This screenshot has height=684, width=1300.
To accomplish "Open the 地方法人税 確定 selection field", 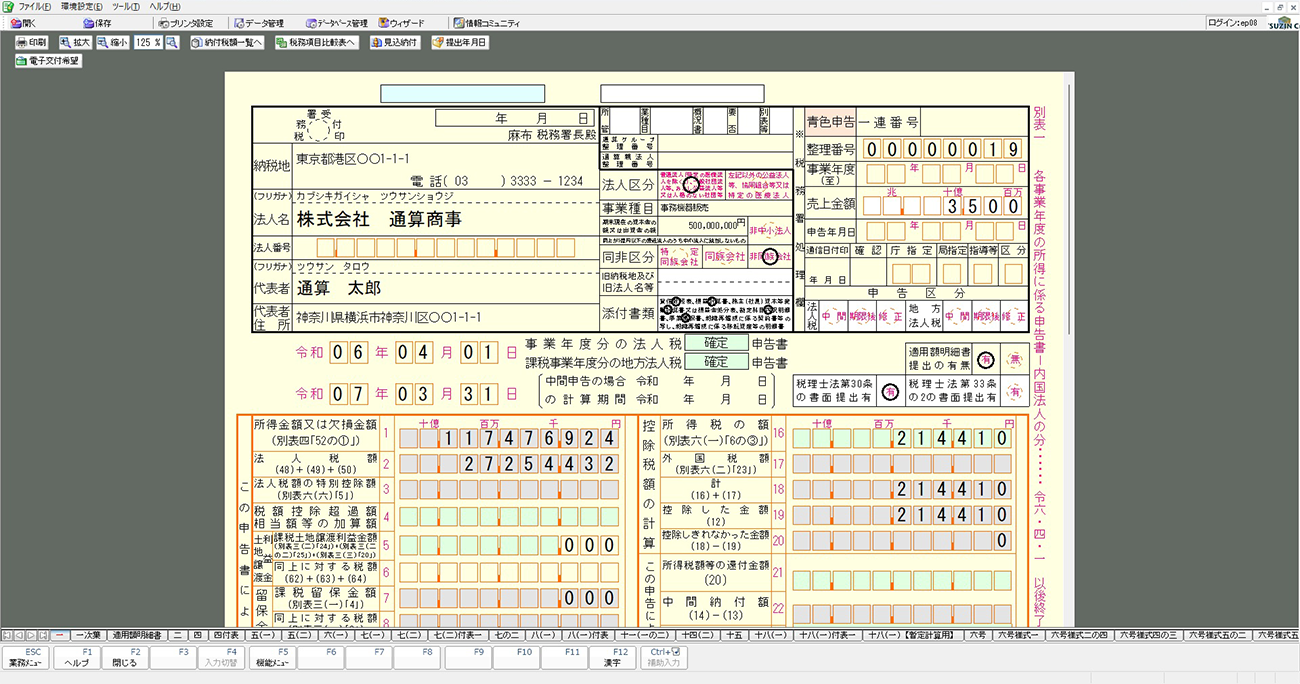I will click(715, 362).
